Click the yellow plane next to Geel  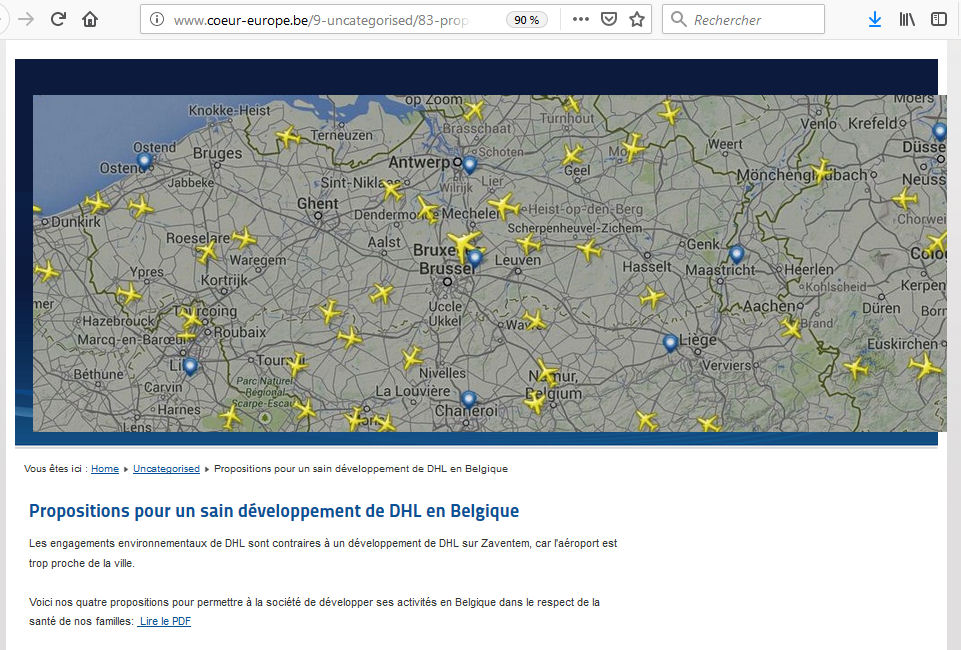pos(572,154)
